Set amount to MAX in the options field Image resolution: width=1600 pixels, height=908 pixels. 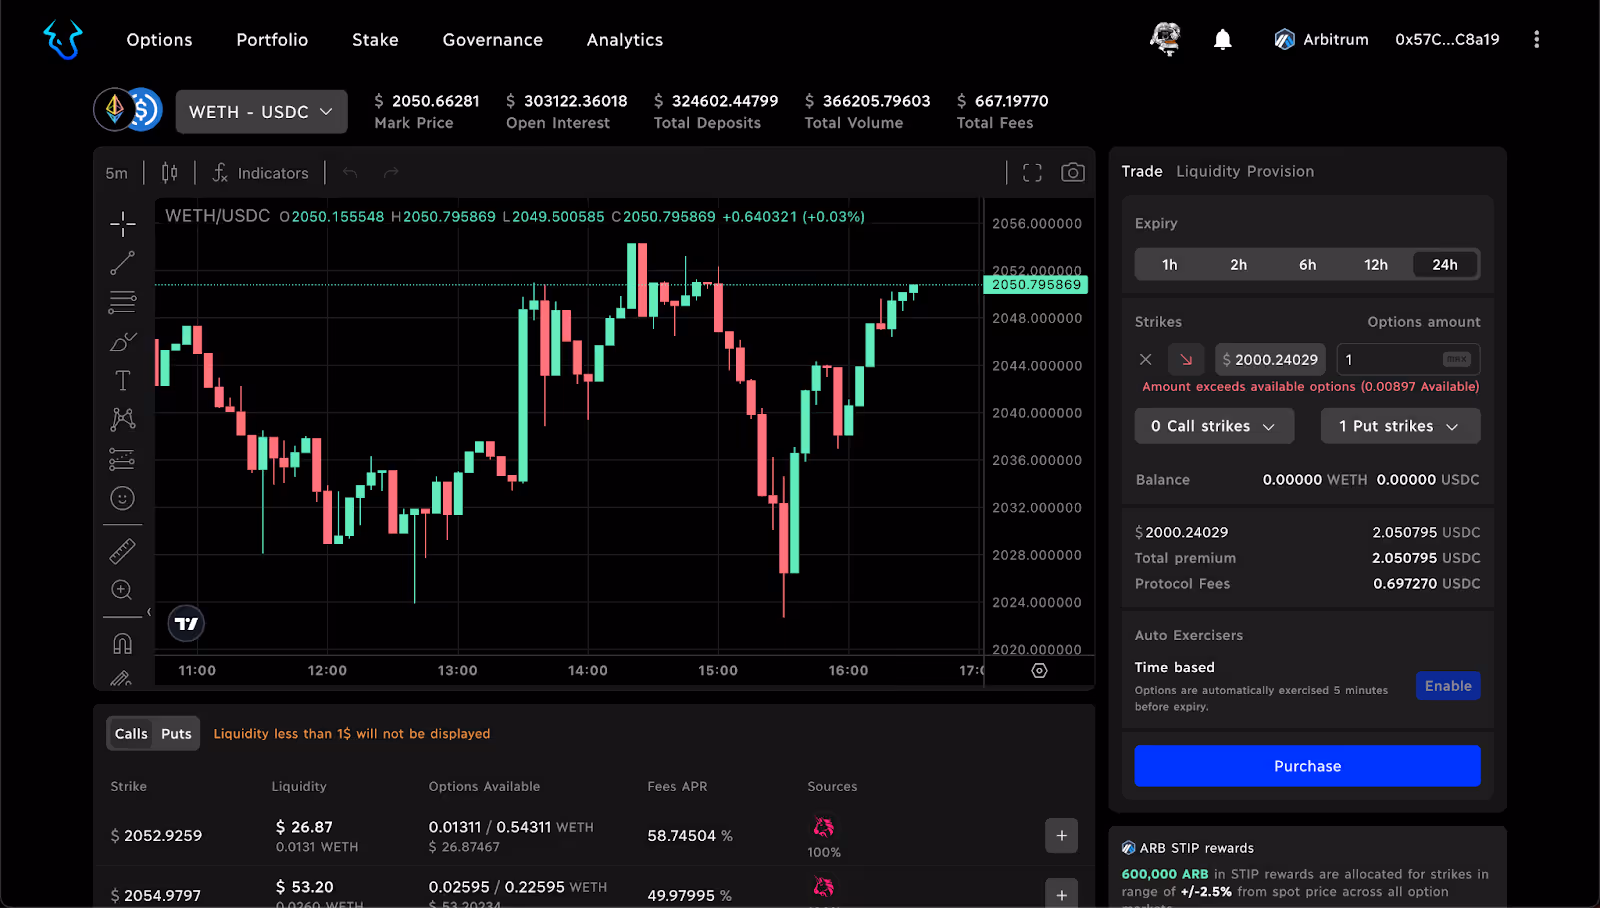1458,359
